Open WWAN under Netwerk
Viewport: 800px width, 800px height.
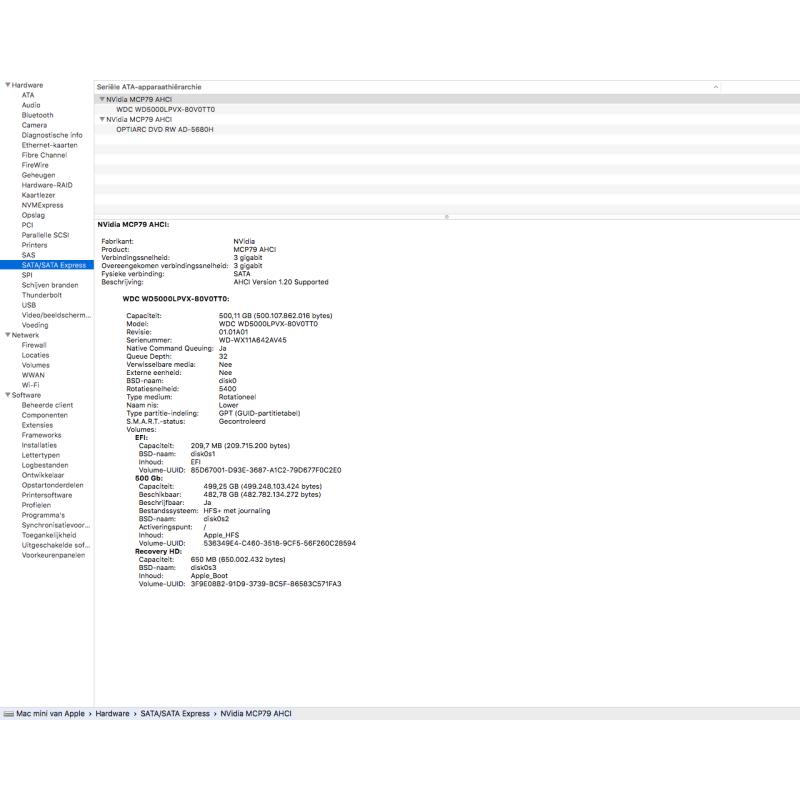33,375
